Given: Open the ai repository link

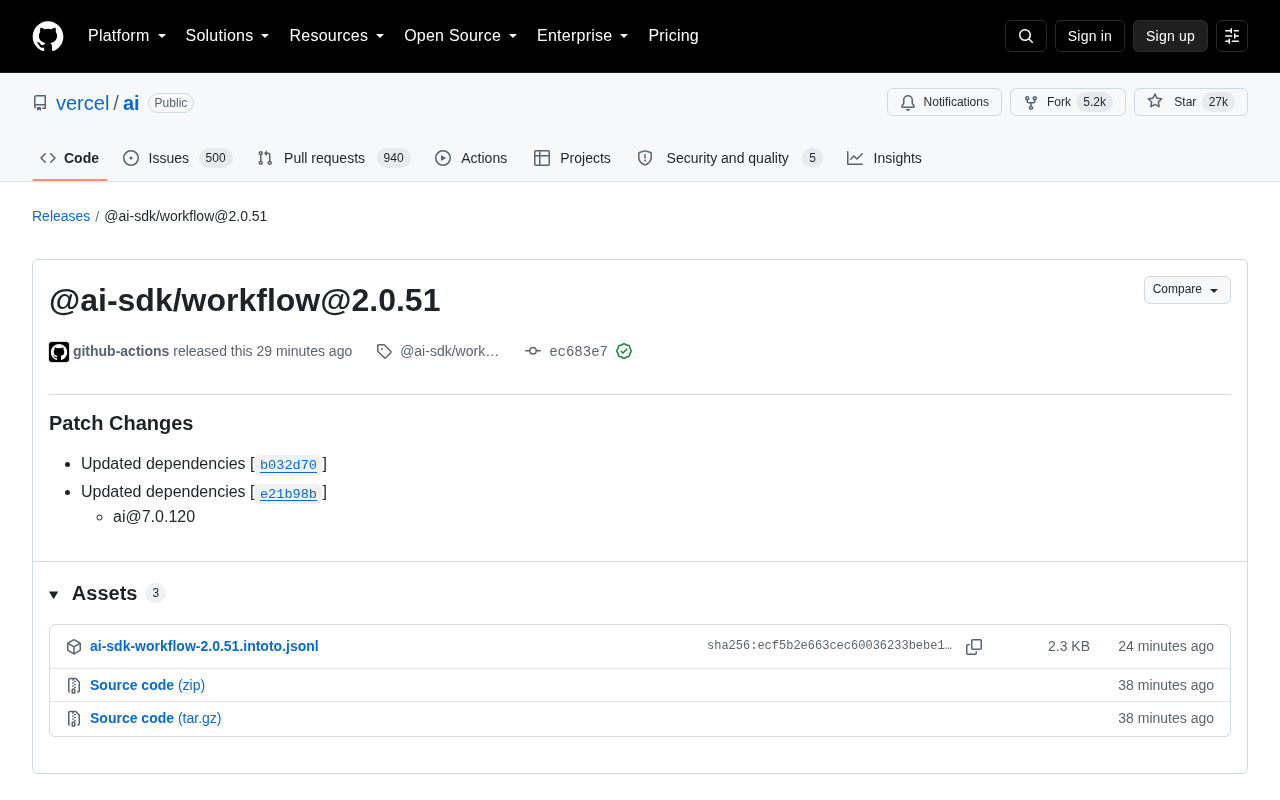Looking at the screenshot, I should pos(131,103).
